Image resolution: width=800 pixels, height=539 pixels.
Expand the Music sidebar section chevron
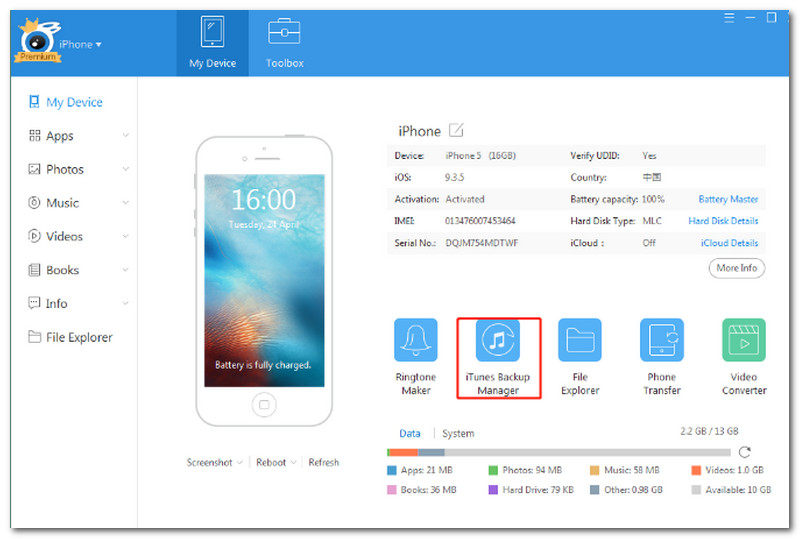(126, 203)
